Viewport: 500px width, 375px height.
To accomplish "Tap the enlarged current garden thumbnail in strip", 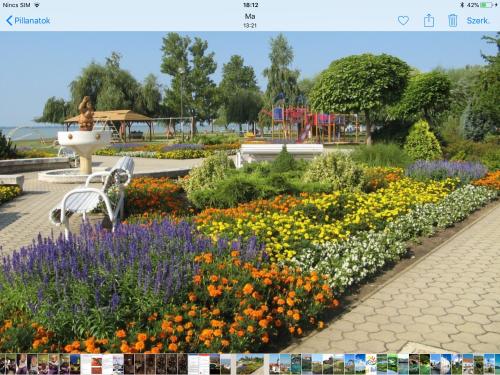I will (250, 364).
